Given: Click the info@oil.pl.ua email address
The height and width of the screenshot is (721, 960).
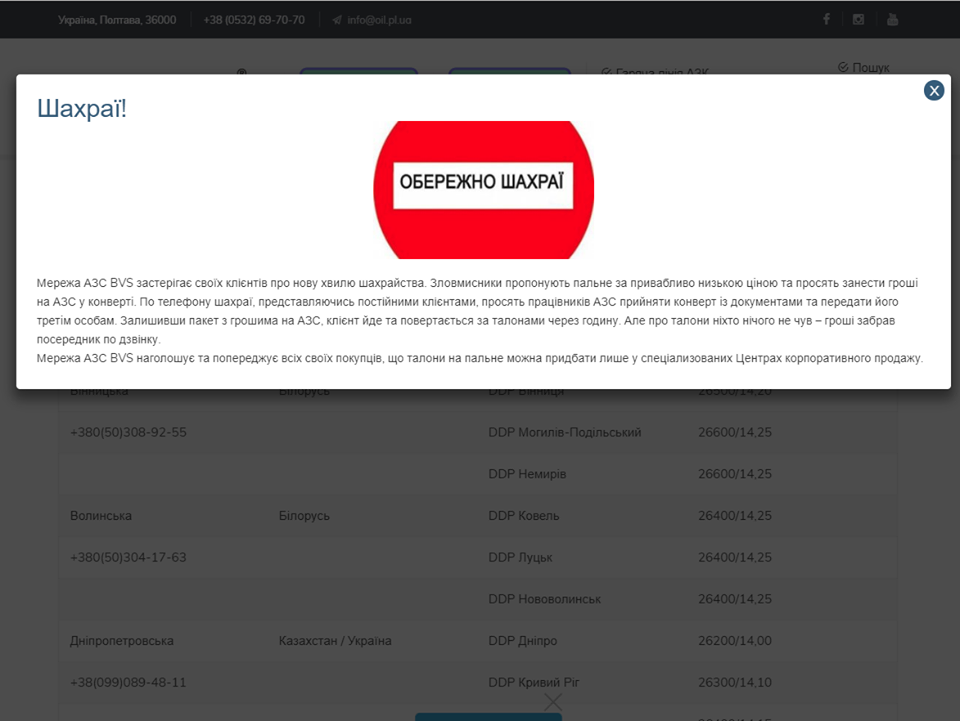Looking at the screenshot, I should [x=379, y=20].
